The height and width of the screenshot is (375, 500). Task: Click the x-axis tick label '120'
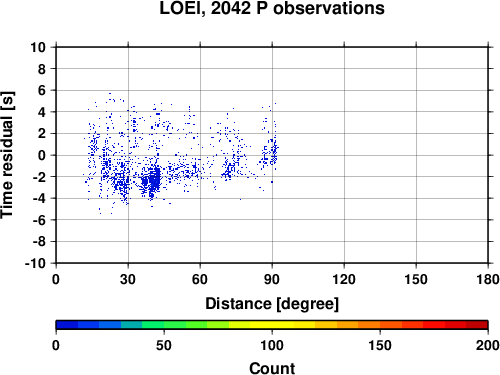pos(344,279)
